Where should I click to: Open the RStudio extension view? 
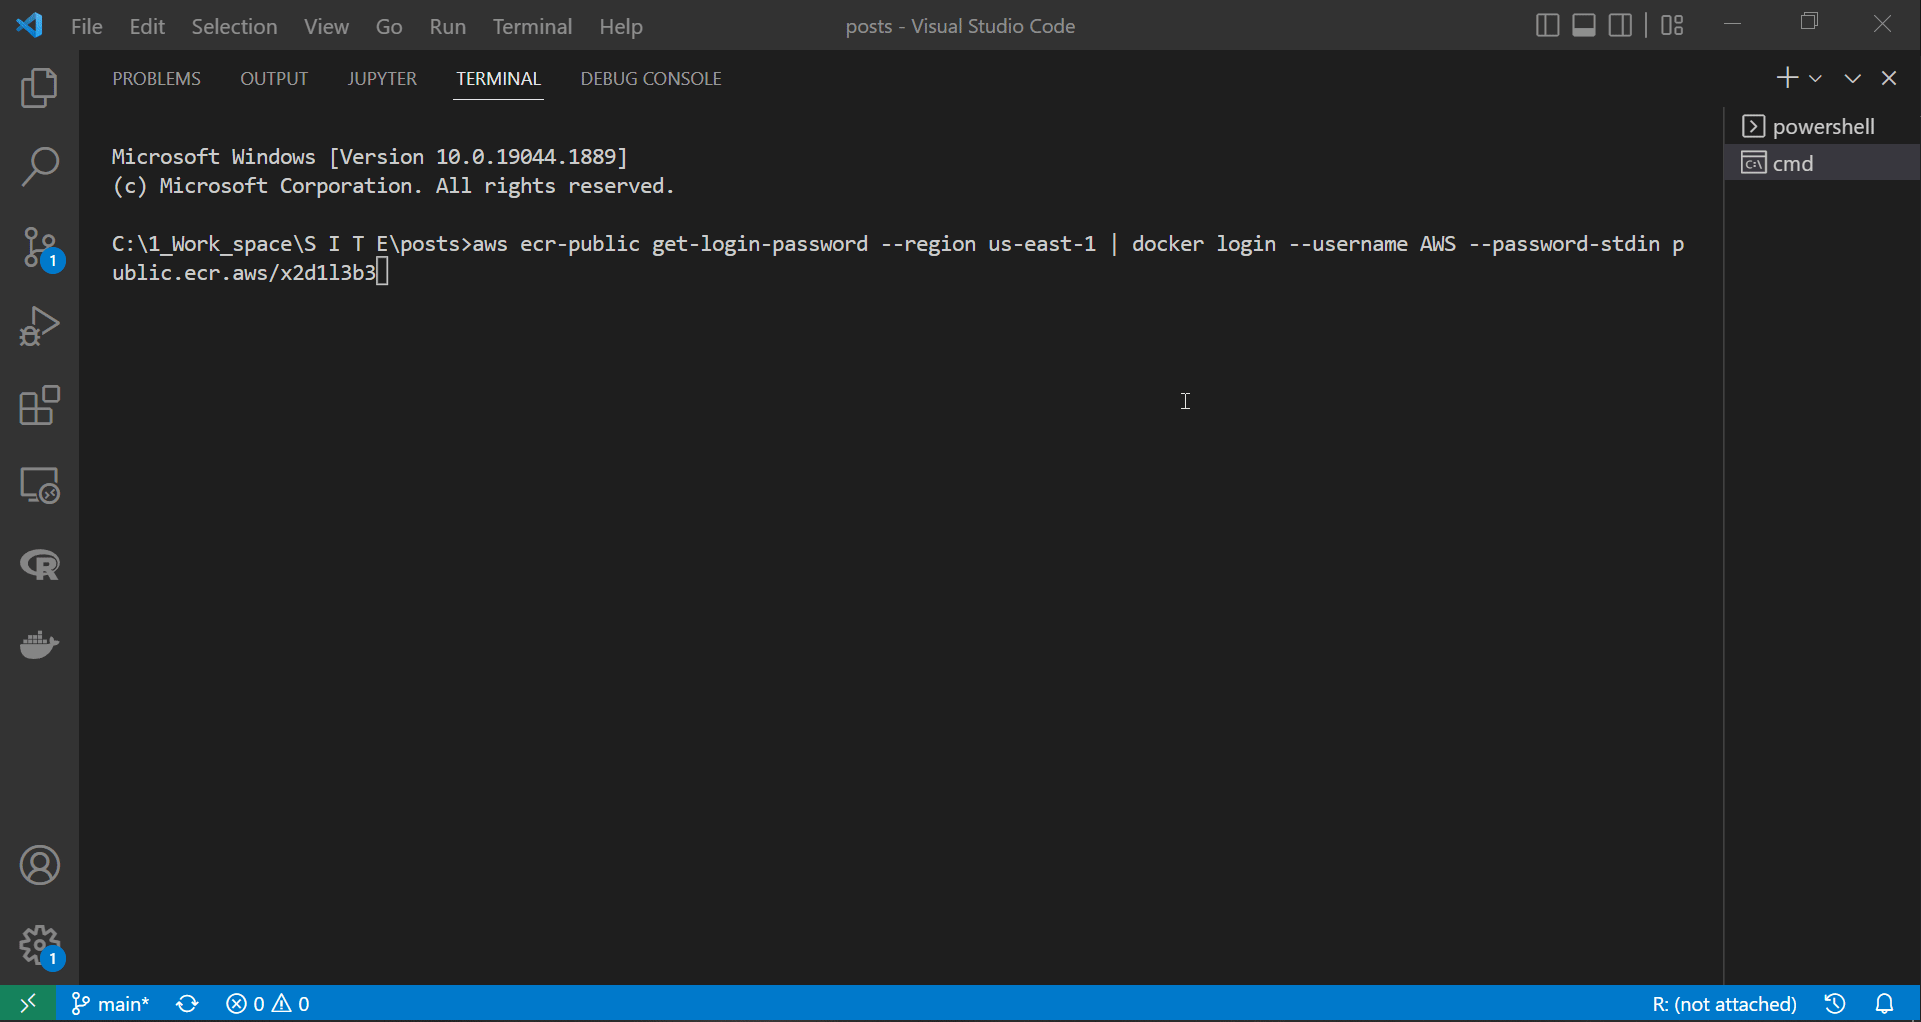(x=40, y=565)
